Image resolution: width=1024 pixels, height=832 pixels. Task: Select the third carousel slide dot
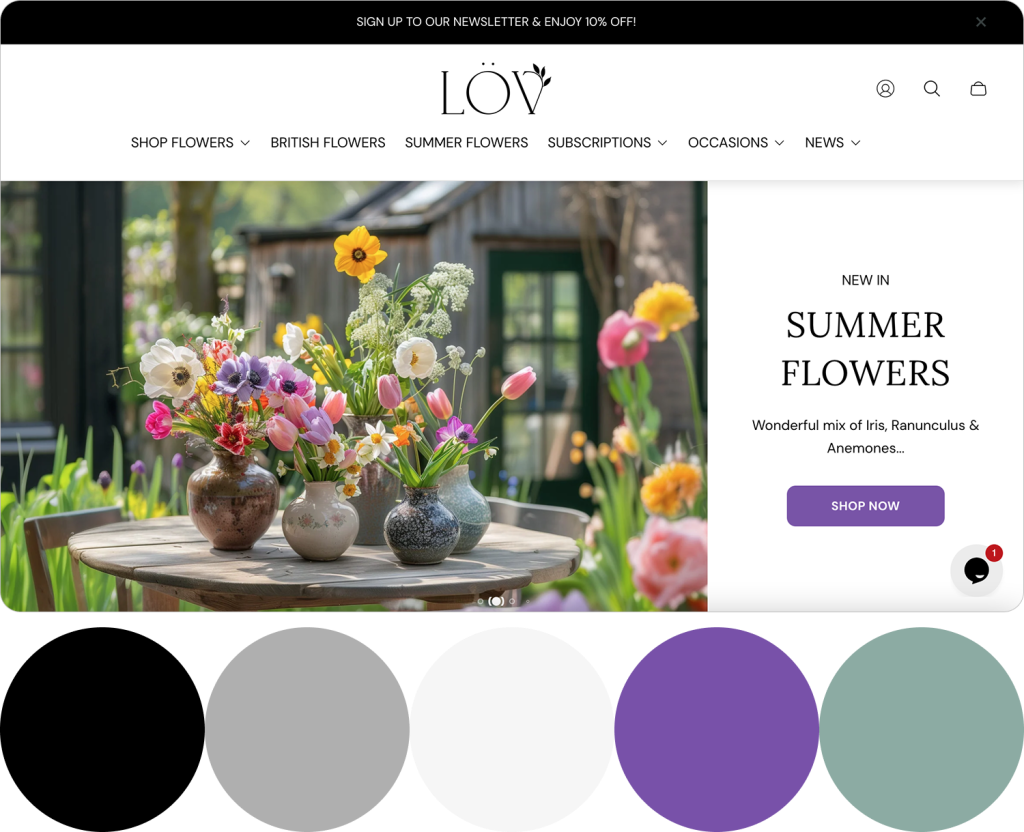click(512, 601)
